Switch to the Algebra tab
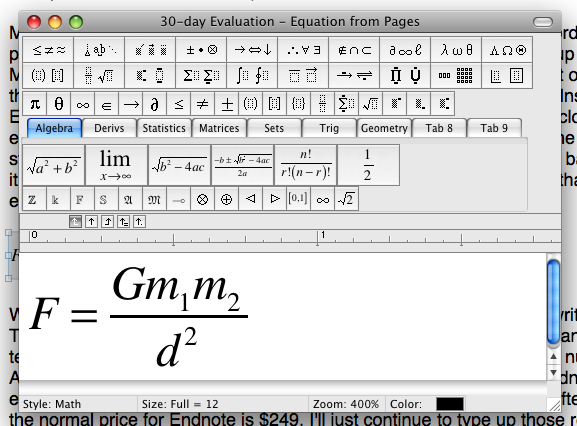Image resolution: width=577 pixels, height=426 pixels. coord(54,128)
